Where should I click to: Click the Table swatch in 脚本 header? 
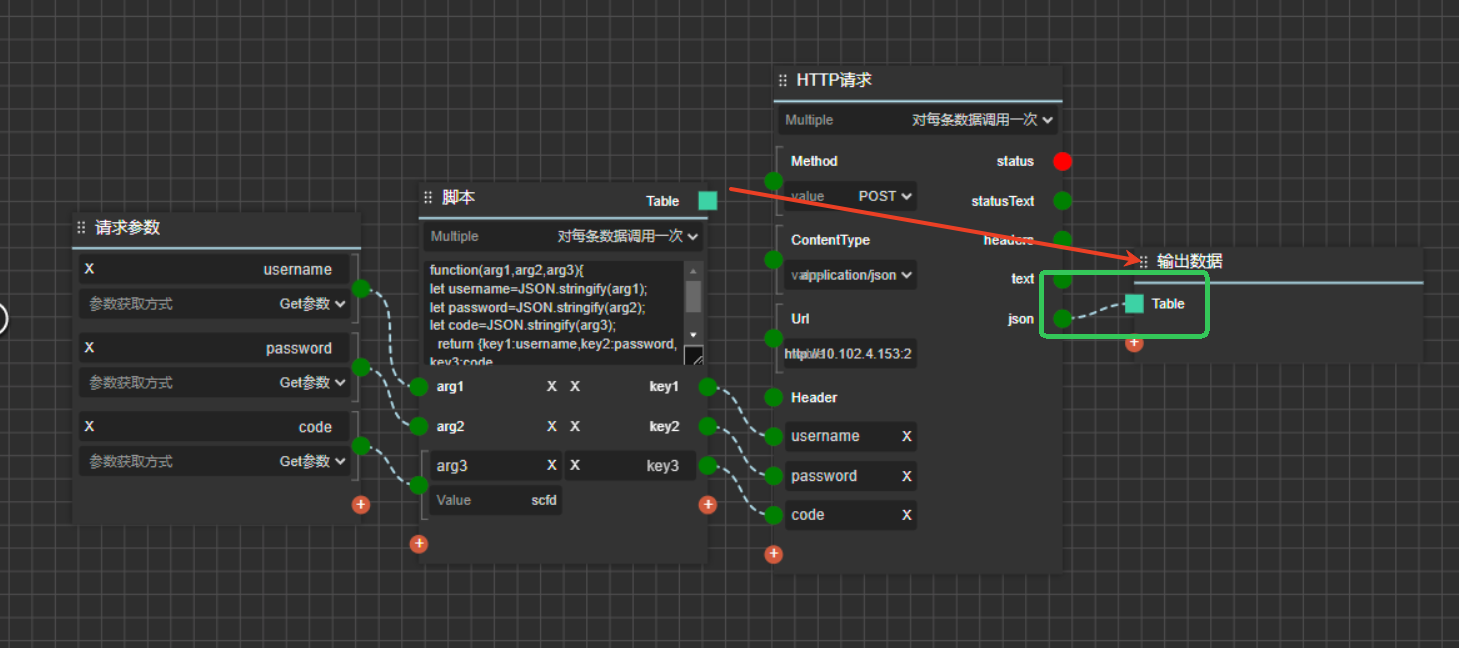point(707,201)
